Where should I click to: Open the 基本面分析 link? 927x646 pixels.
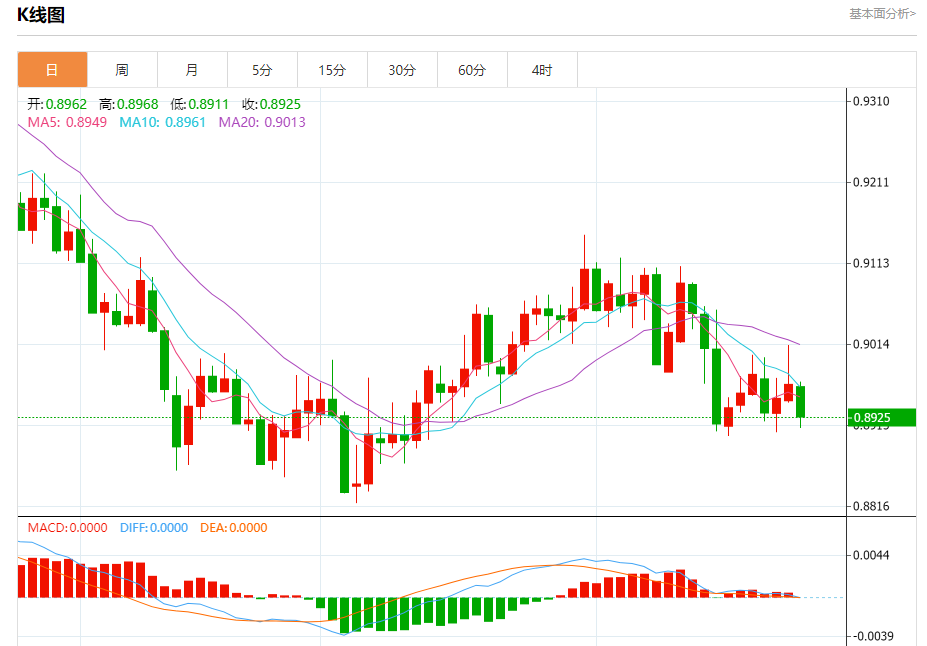882,14
